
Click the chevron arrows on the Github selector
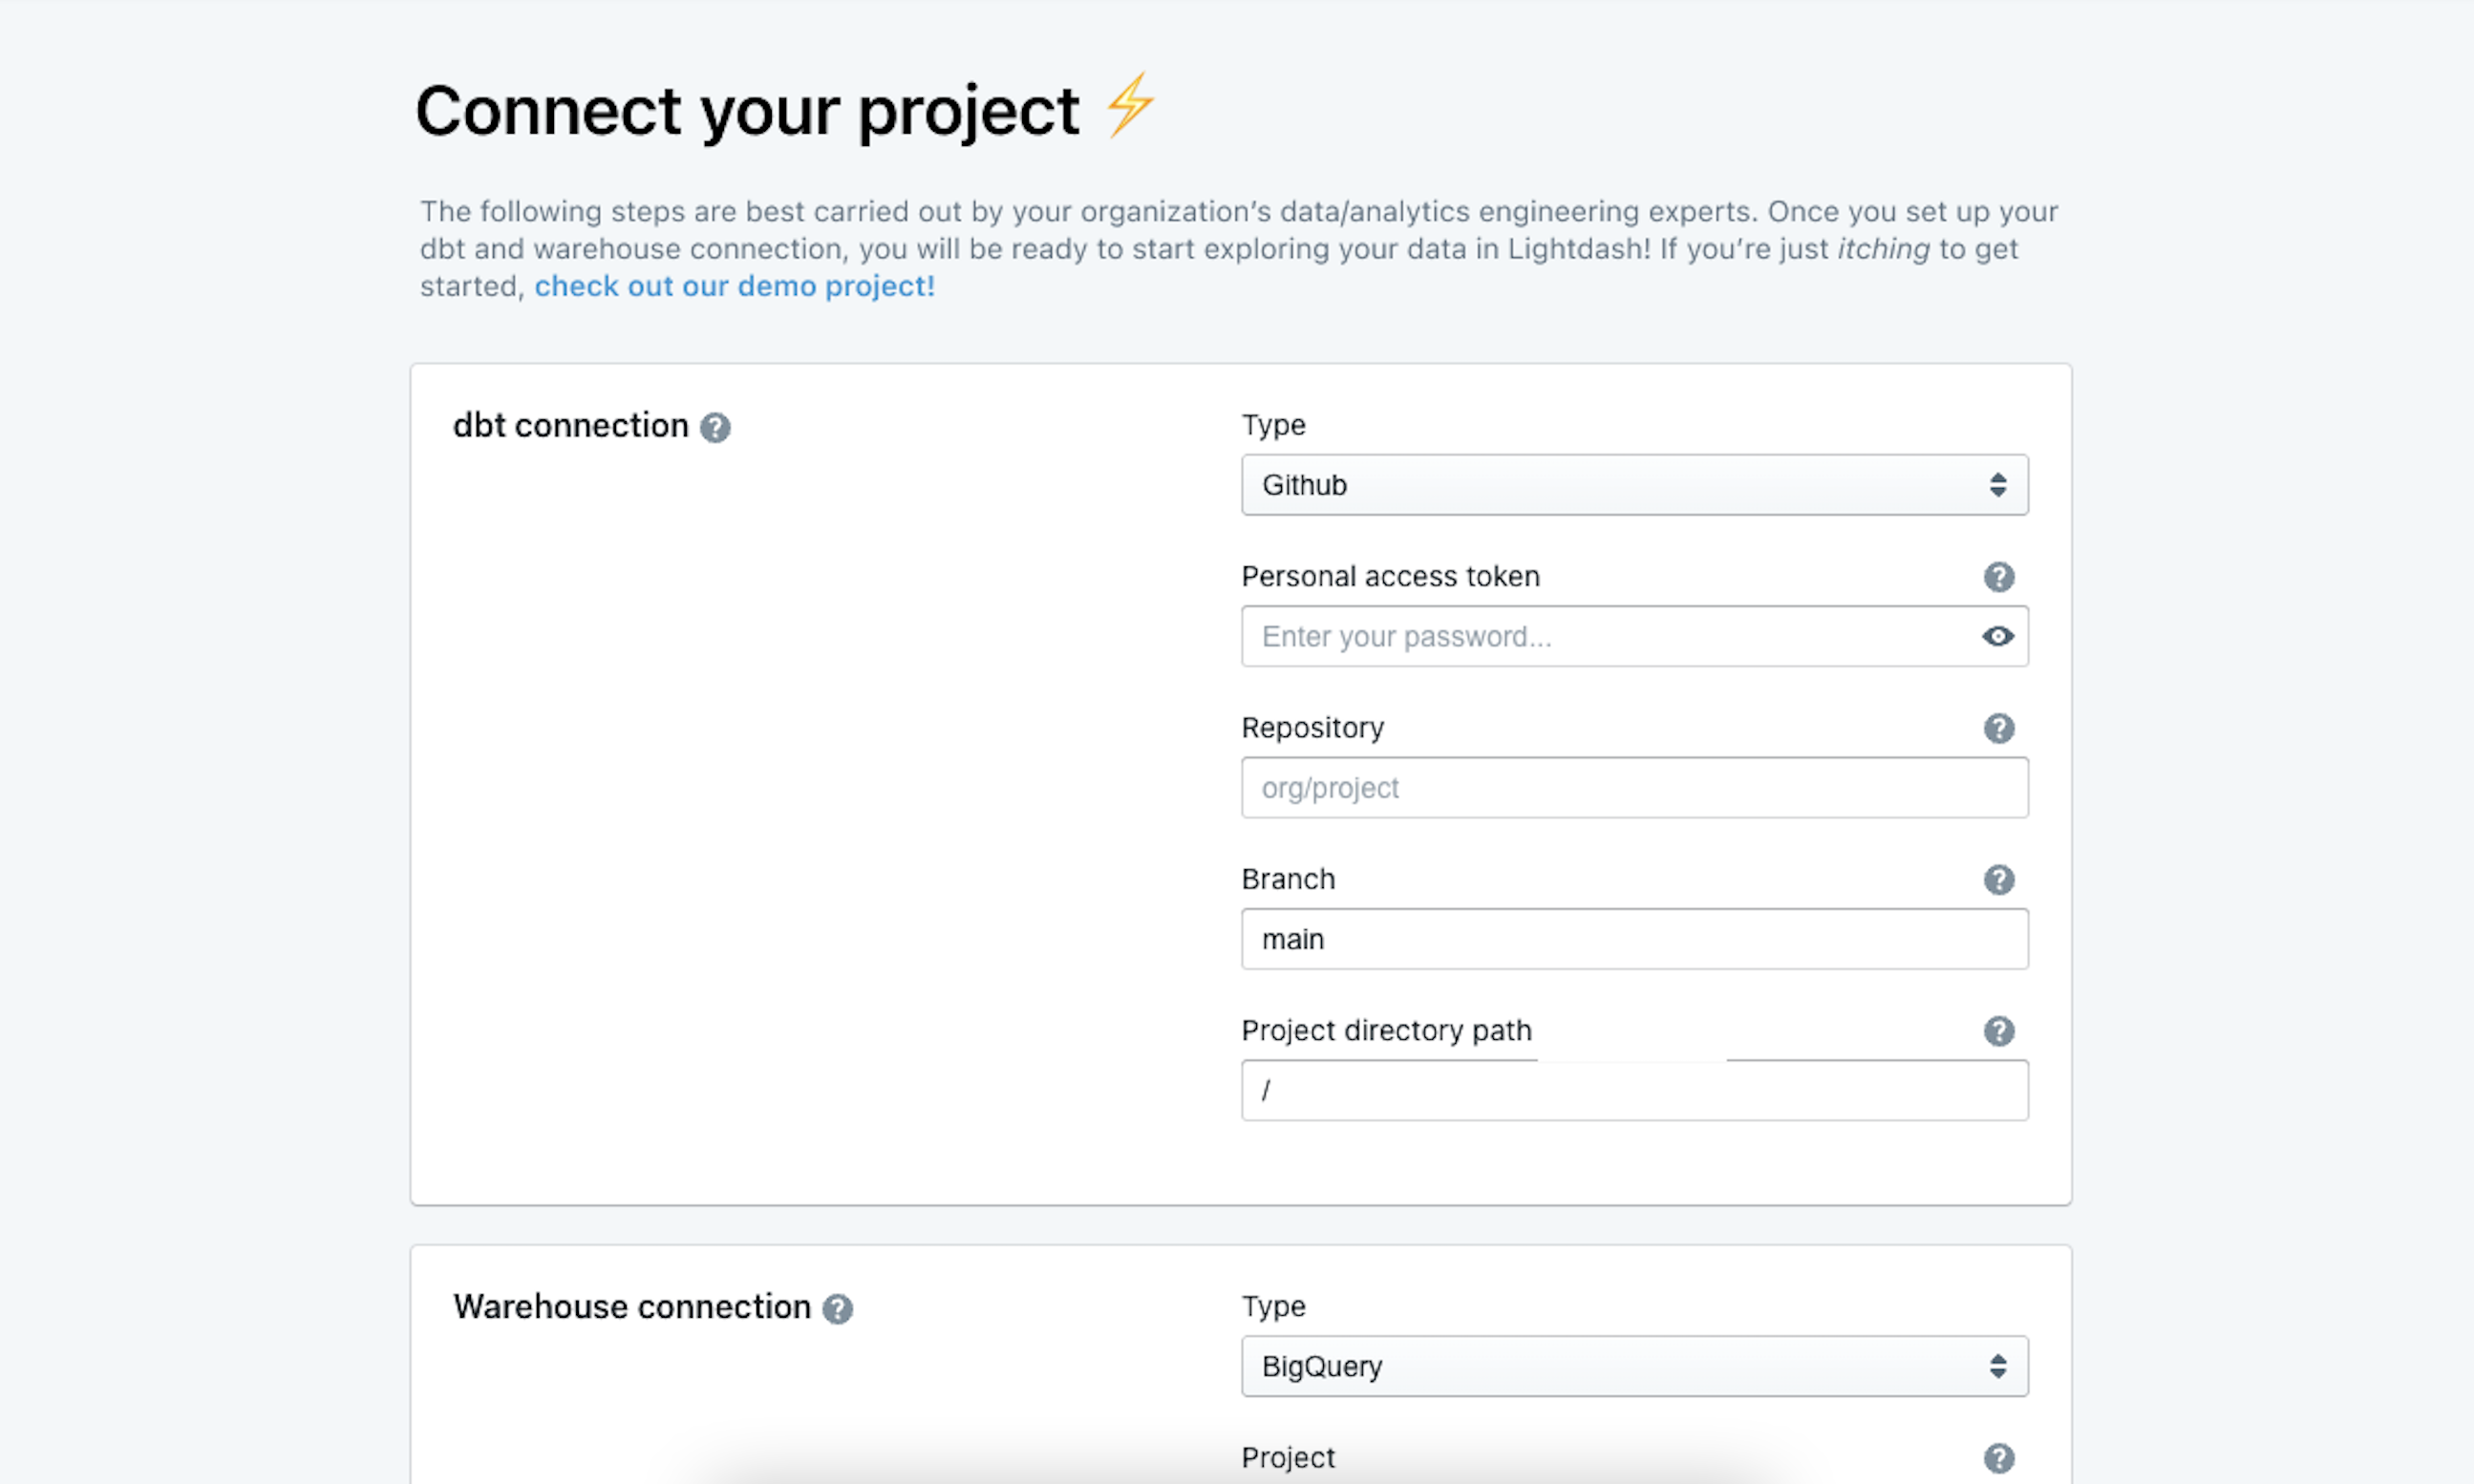click(1998, 486)
